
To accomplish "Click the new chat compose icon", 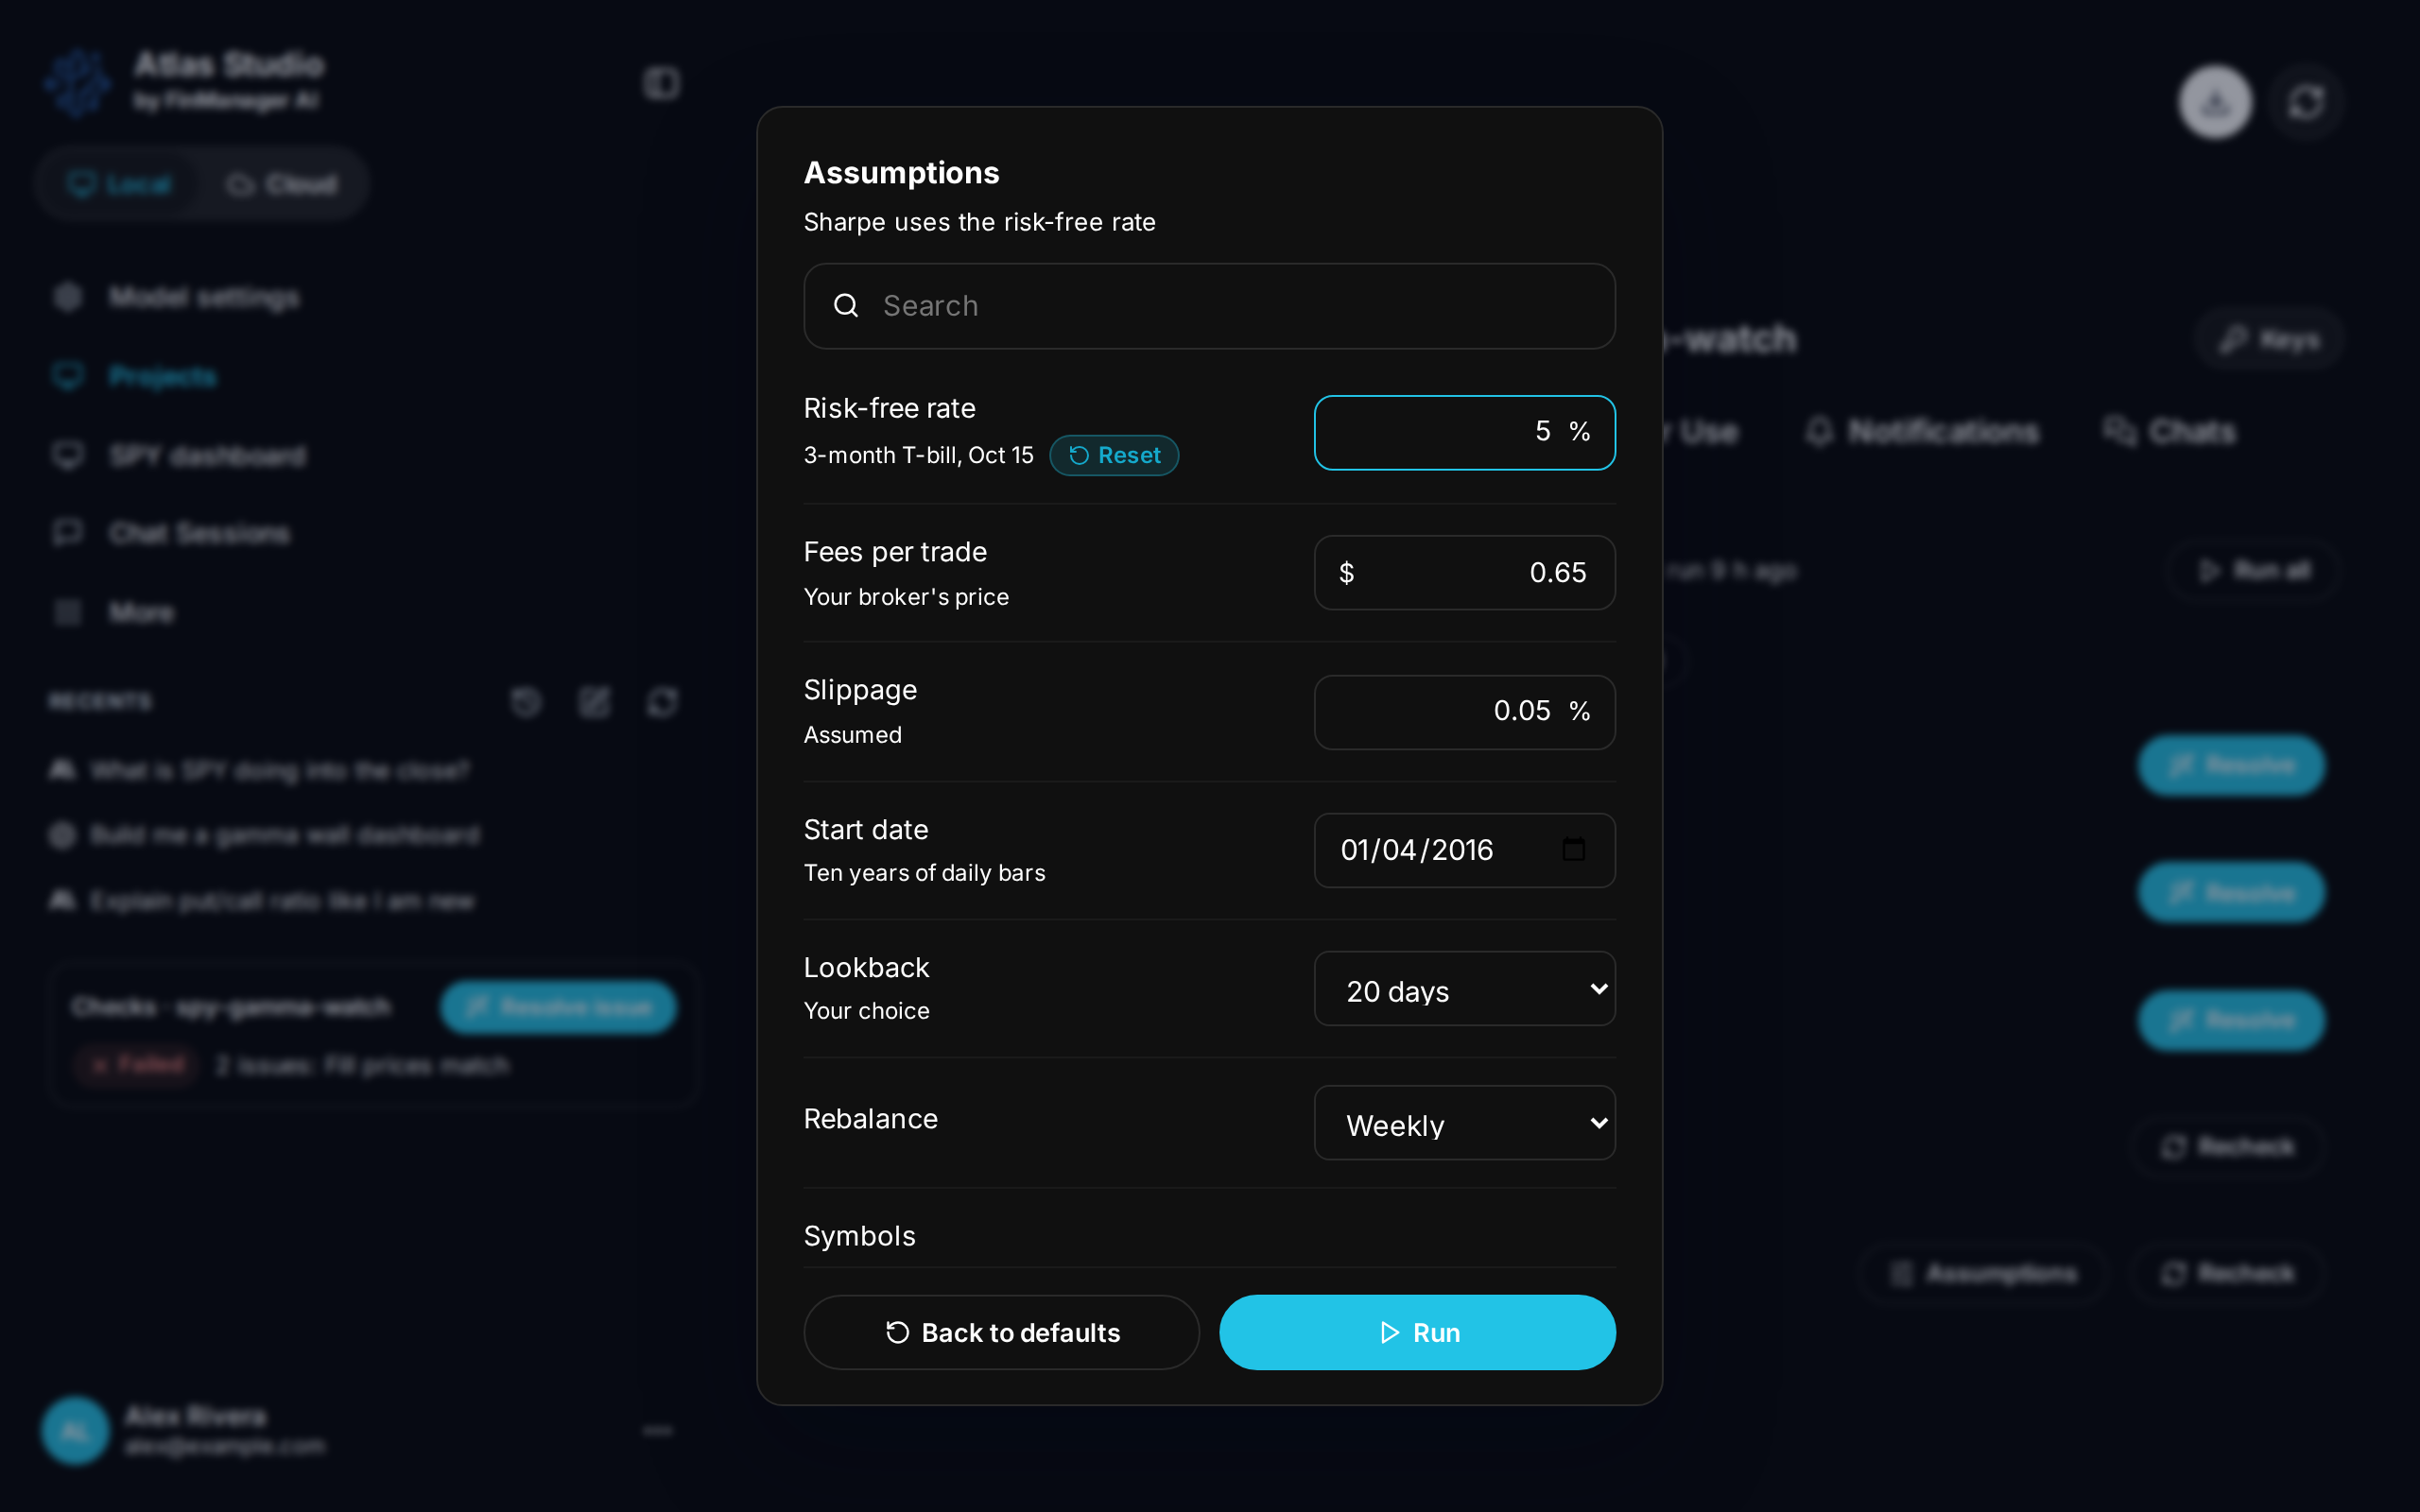I will click(594, 701).
